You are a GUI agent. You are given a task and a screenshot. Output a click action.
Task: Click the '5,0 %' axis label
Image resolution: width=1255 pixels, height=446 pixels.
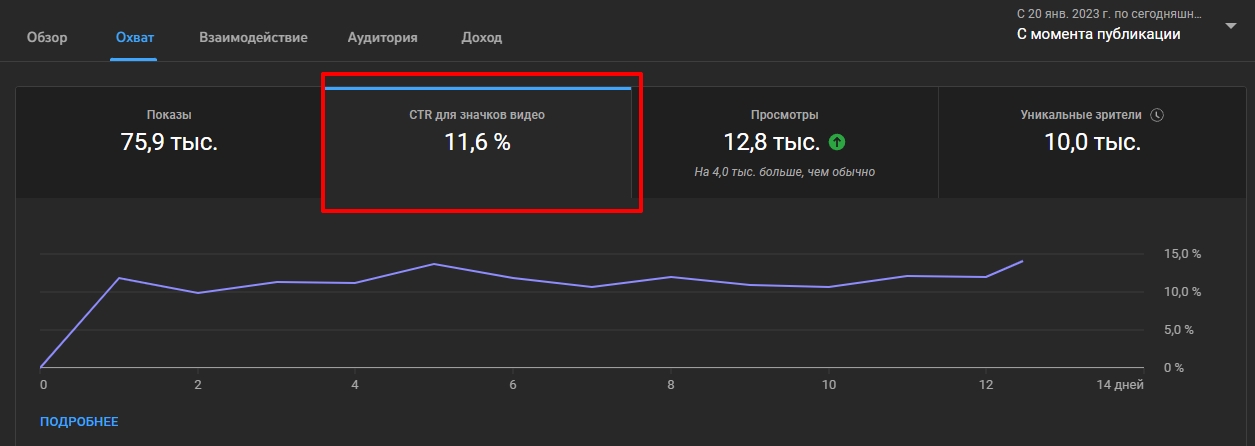coord(1180,330)
